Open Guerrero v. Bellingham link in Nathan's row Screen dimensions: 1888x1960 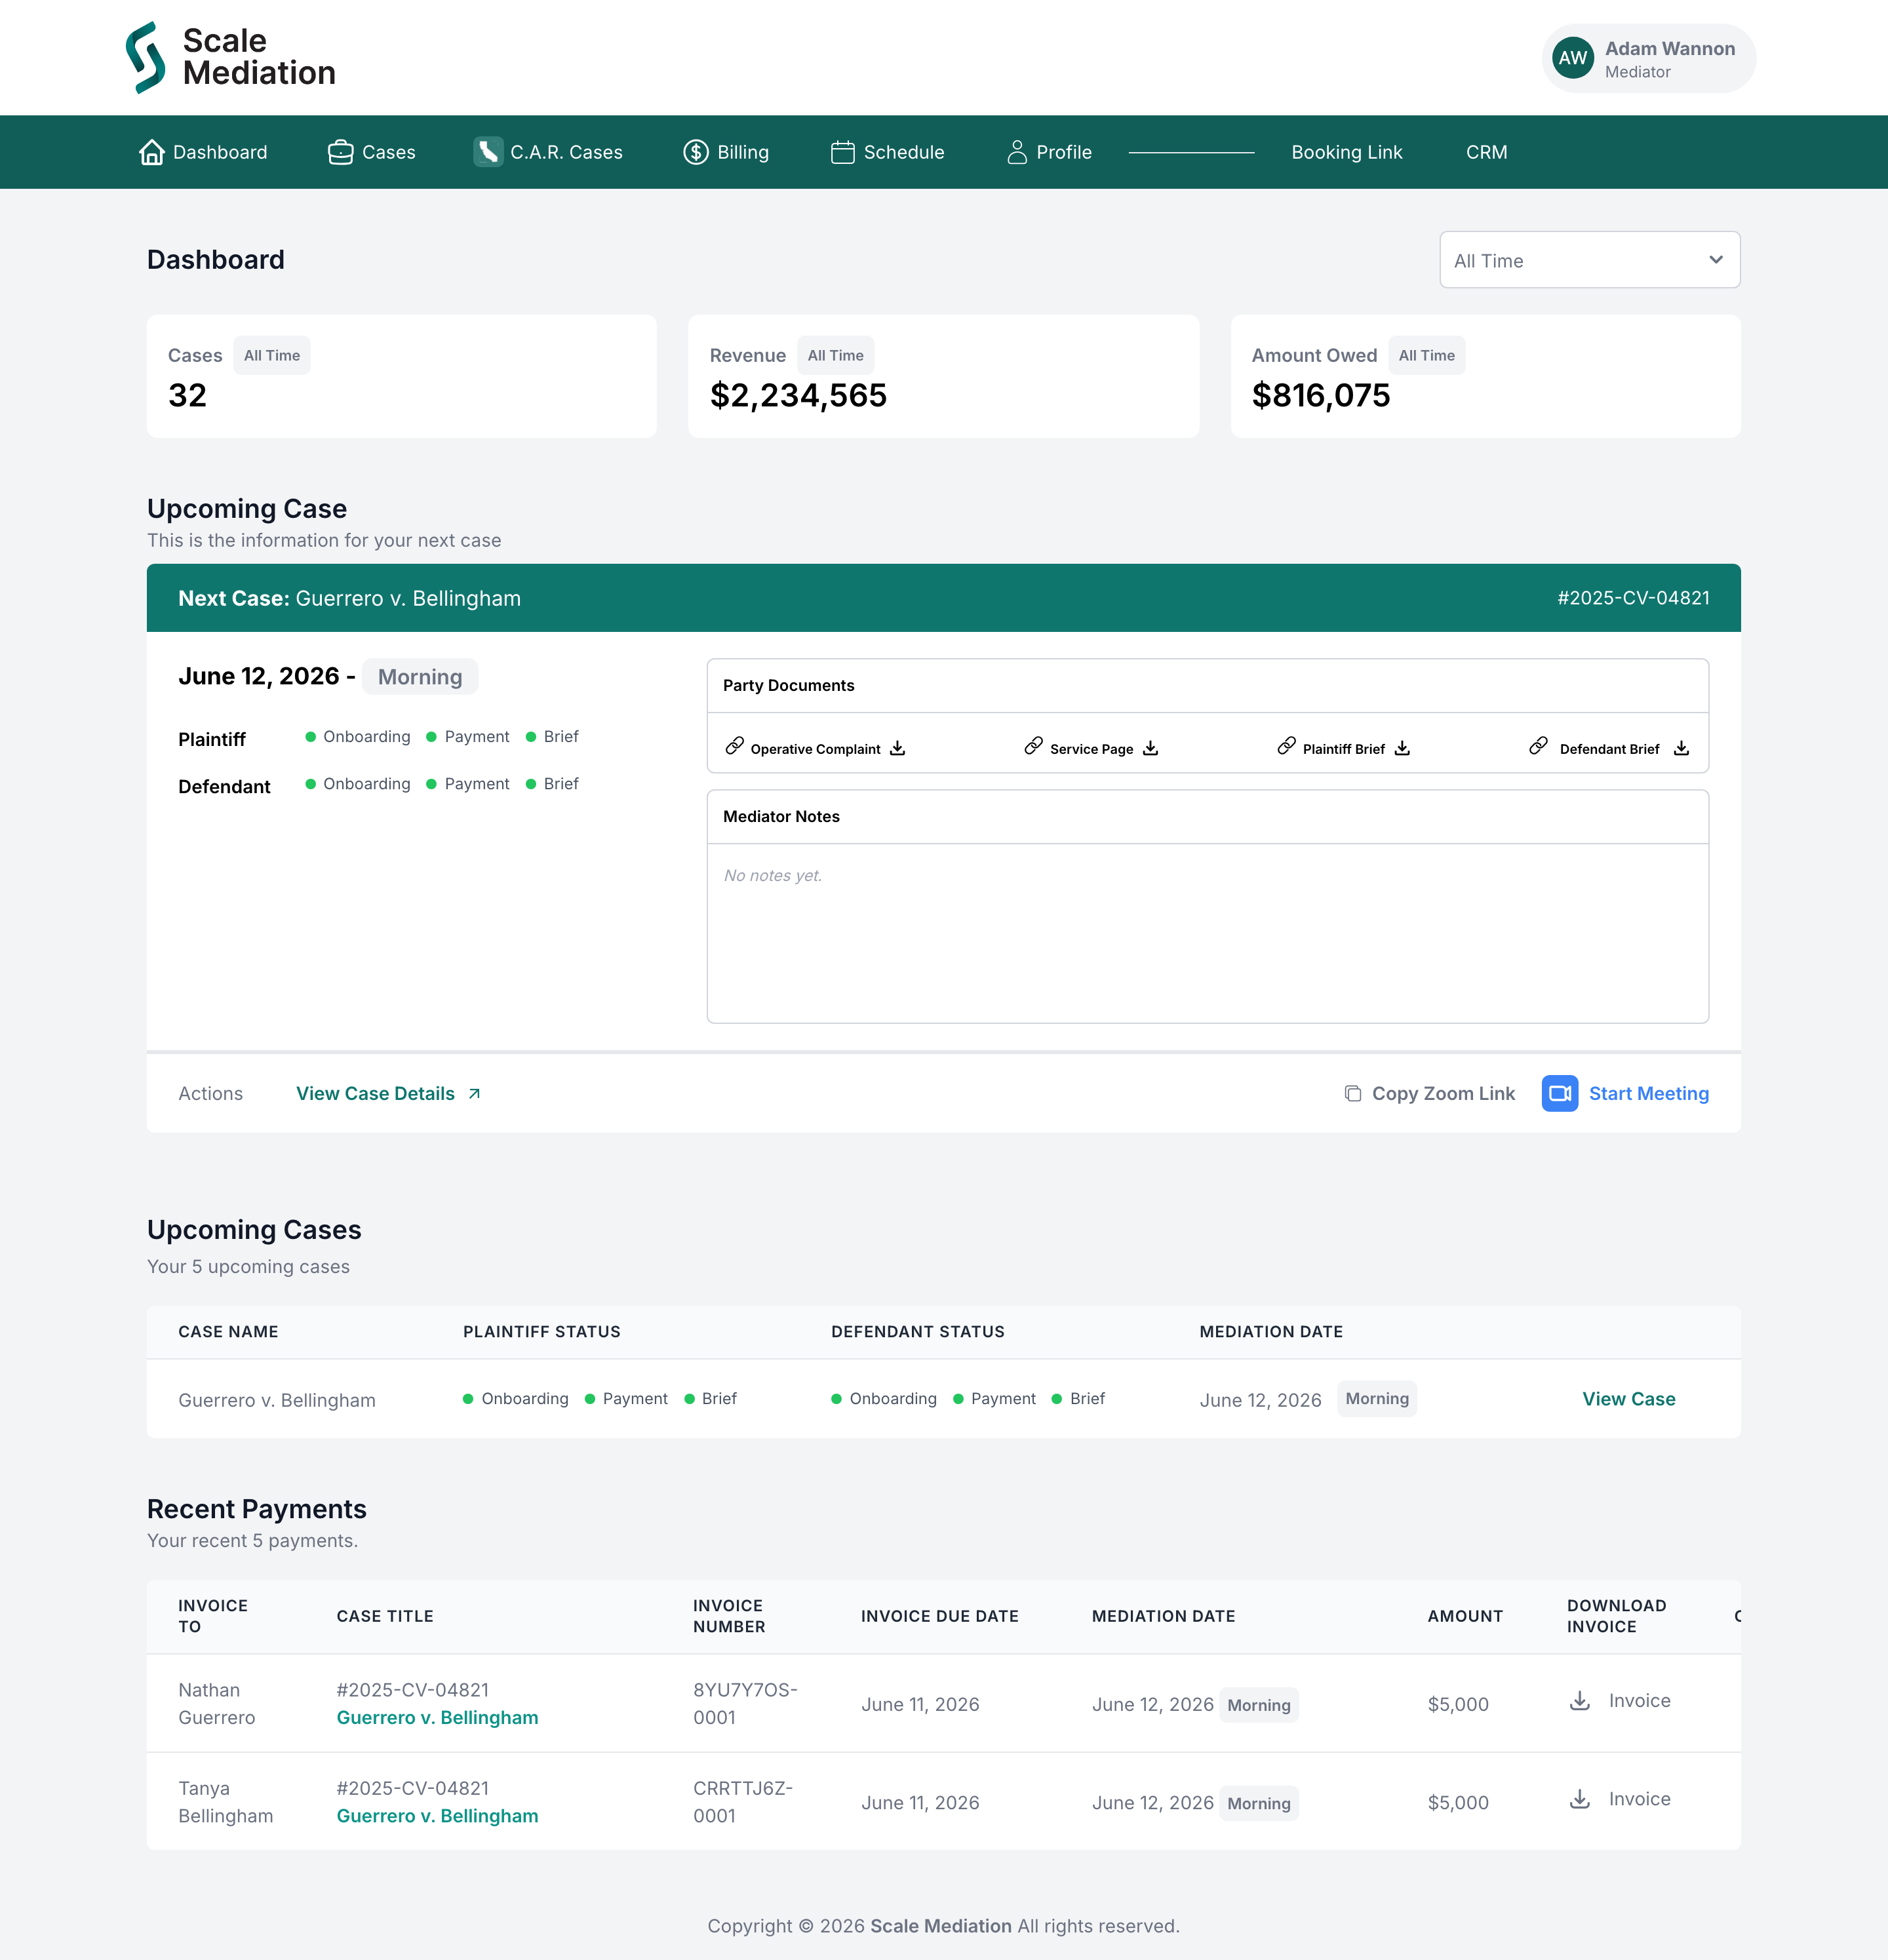pyautogui.click(x=437, y=1717)
